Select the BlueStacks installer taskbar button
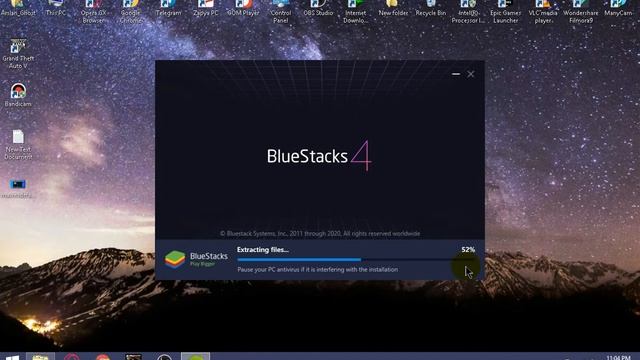This screenshot has height=360, width=640. 196,357
